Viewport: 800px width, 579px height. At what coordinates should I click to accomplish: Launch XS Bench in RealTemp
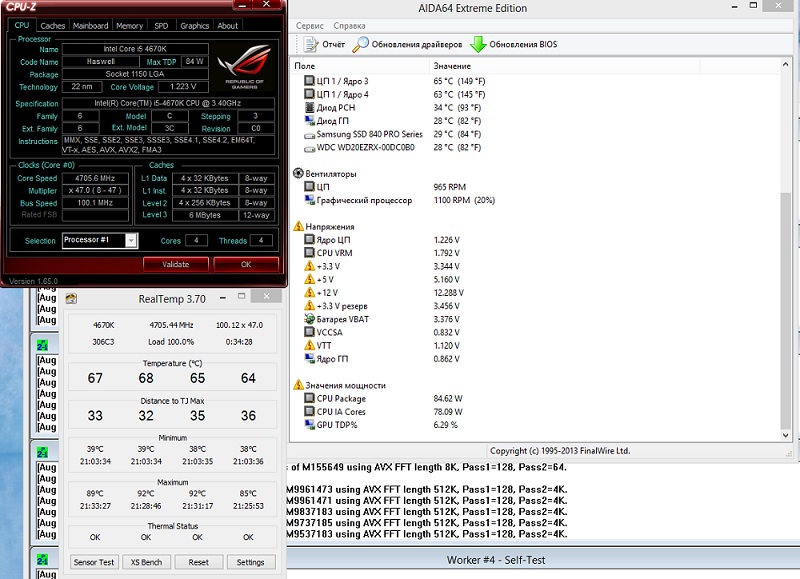(146, 562)
